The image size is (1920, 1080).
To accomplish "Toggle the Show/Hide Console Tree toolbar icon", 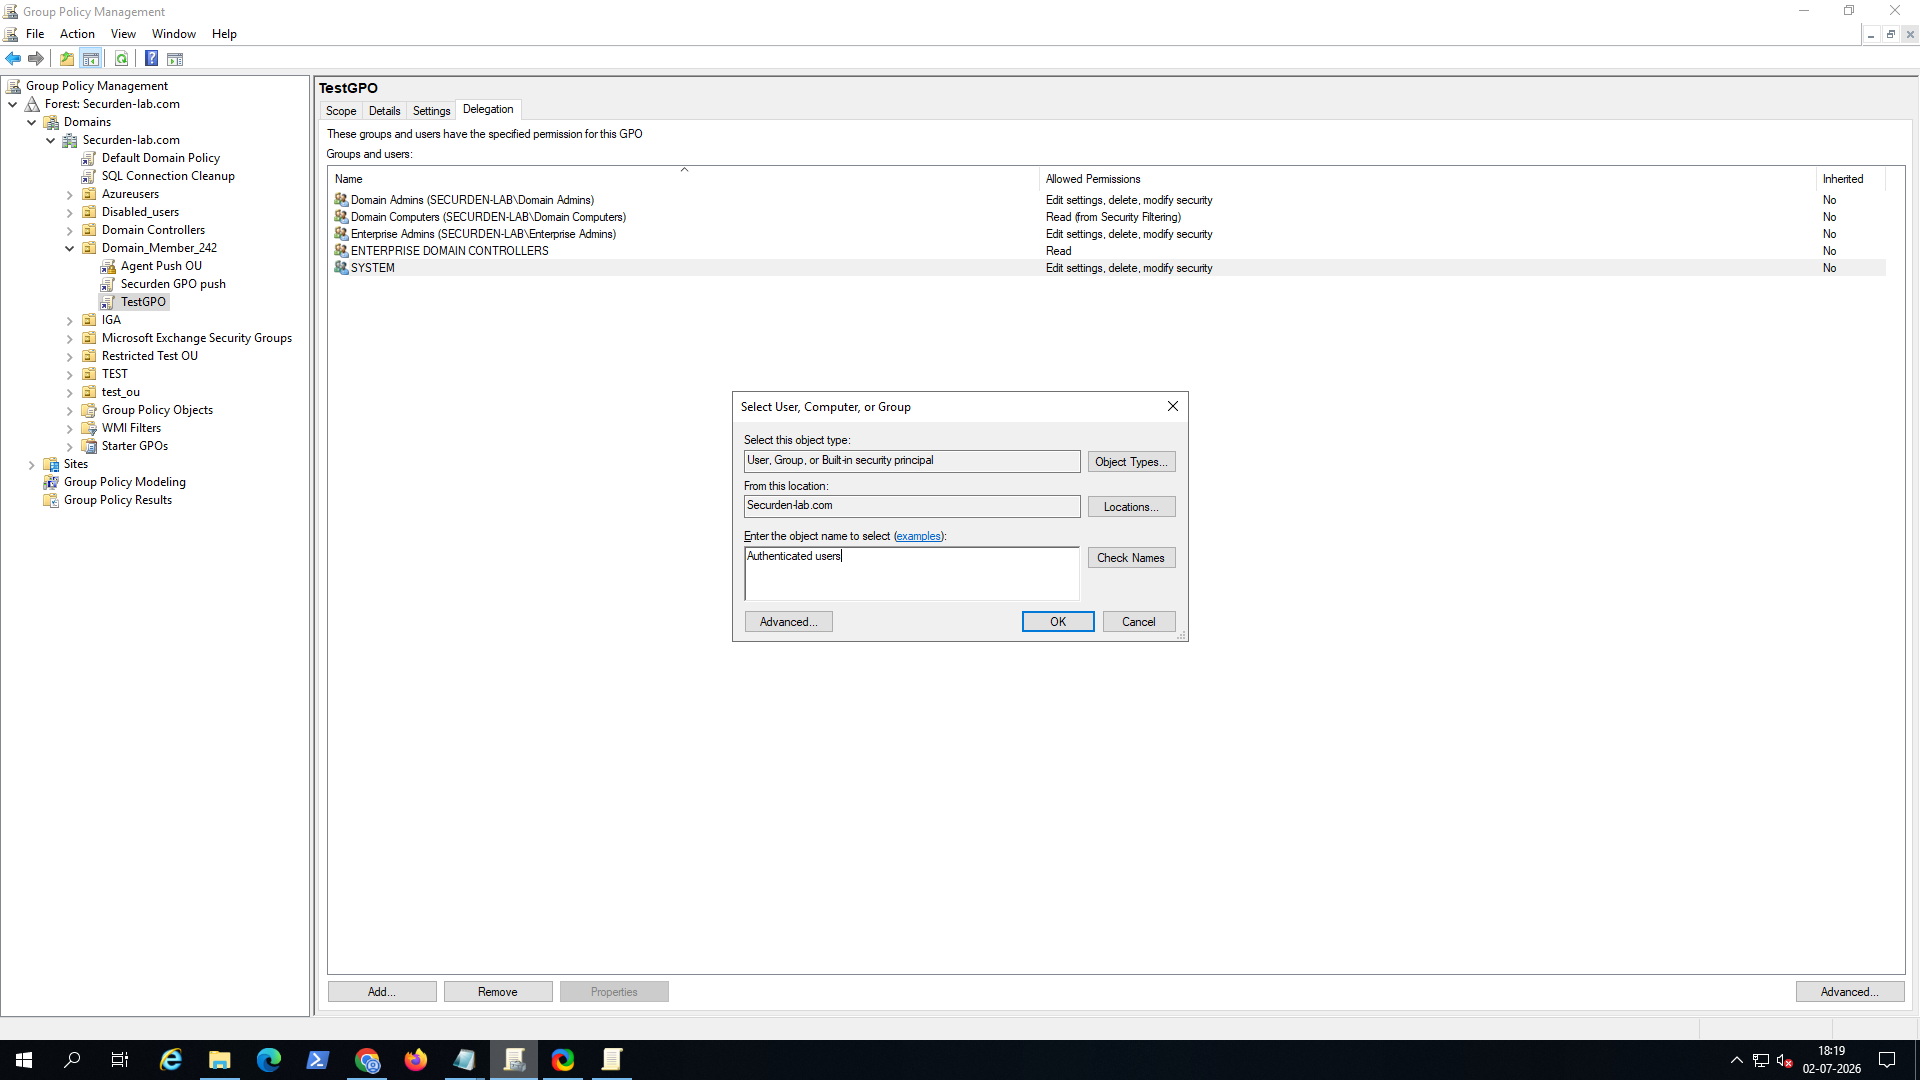I will (x=91, y=59).
